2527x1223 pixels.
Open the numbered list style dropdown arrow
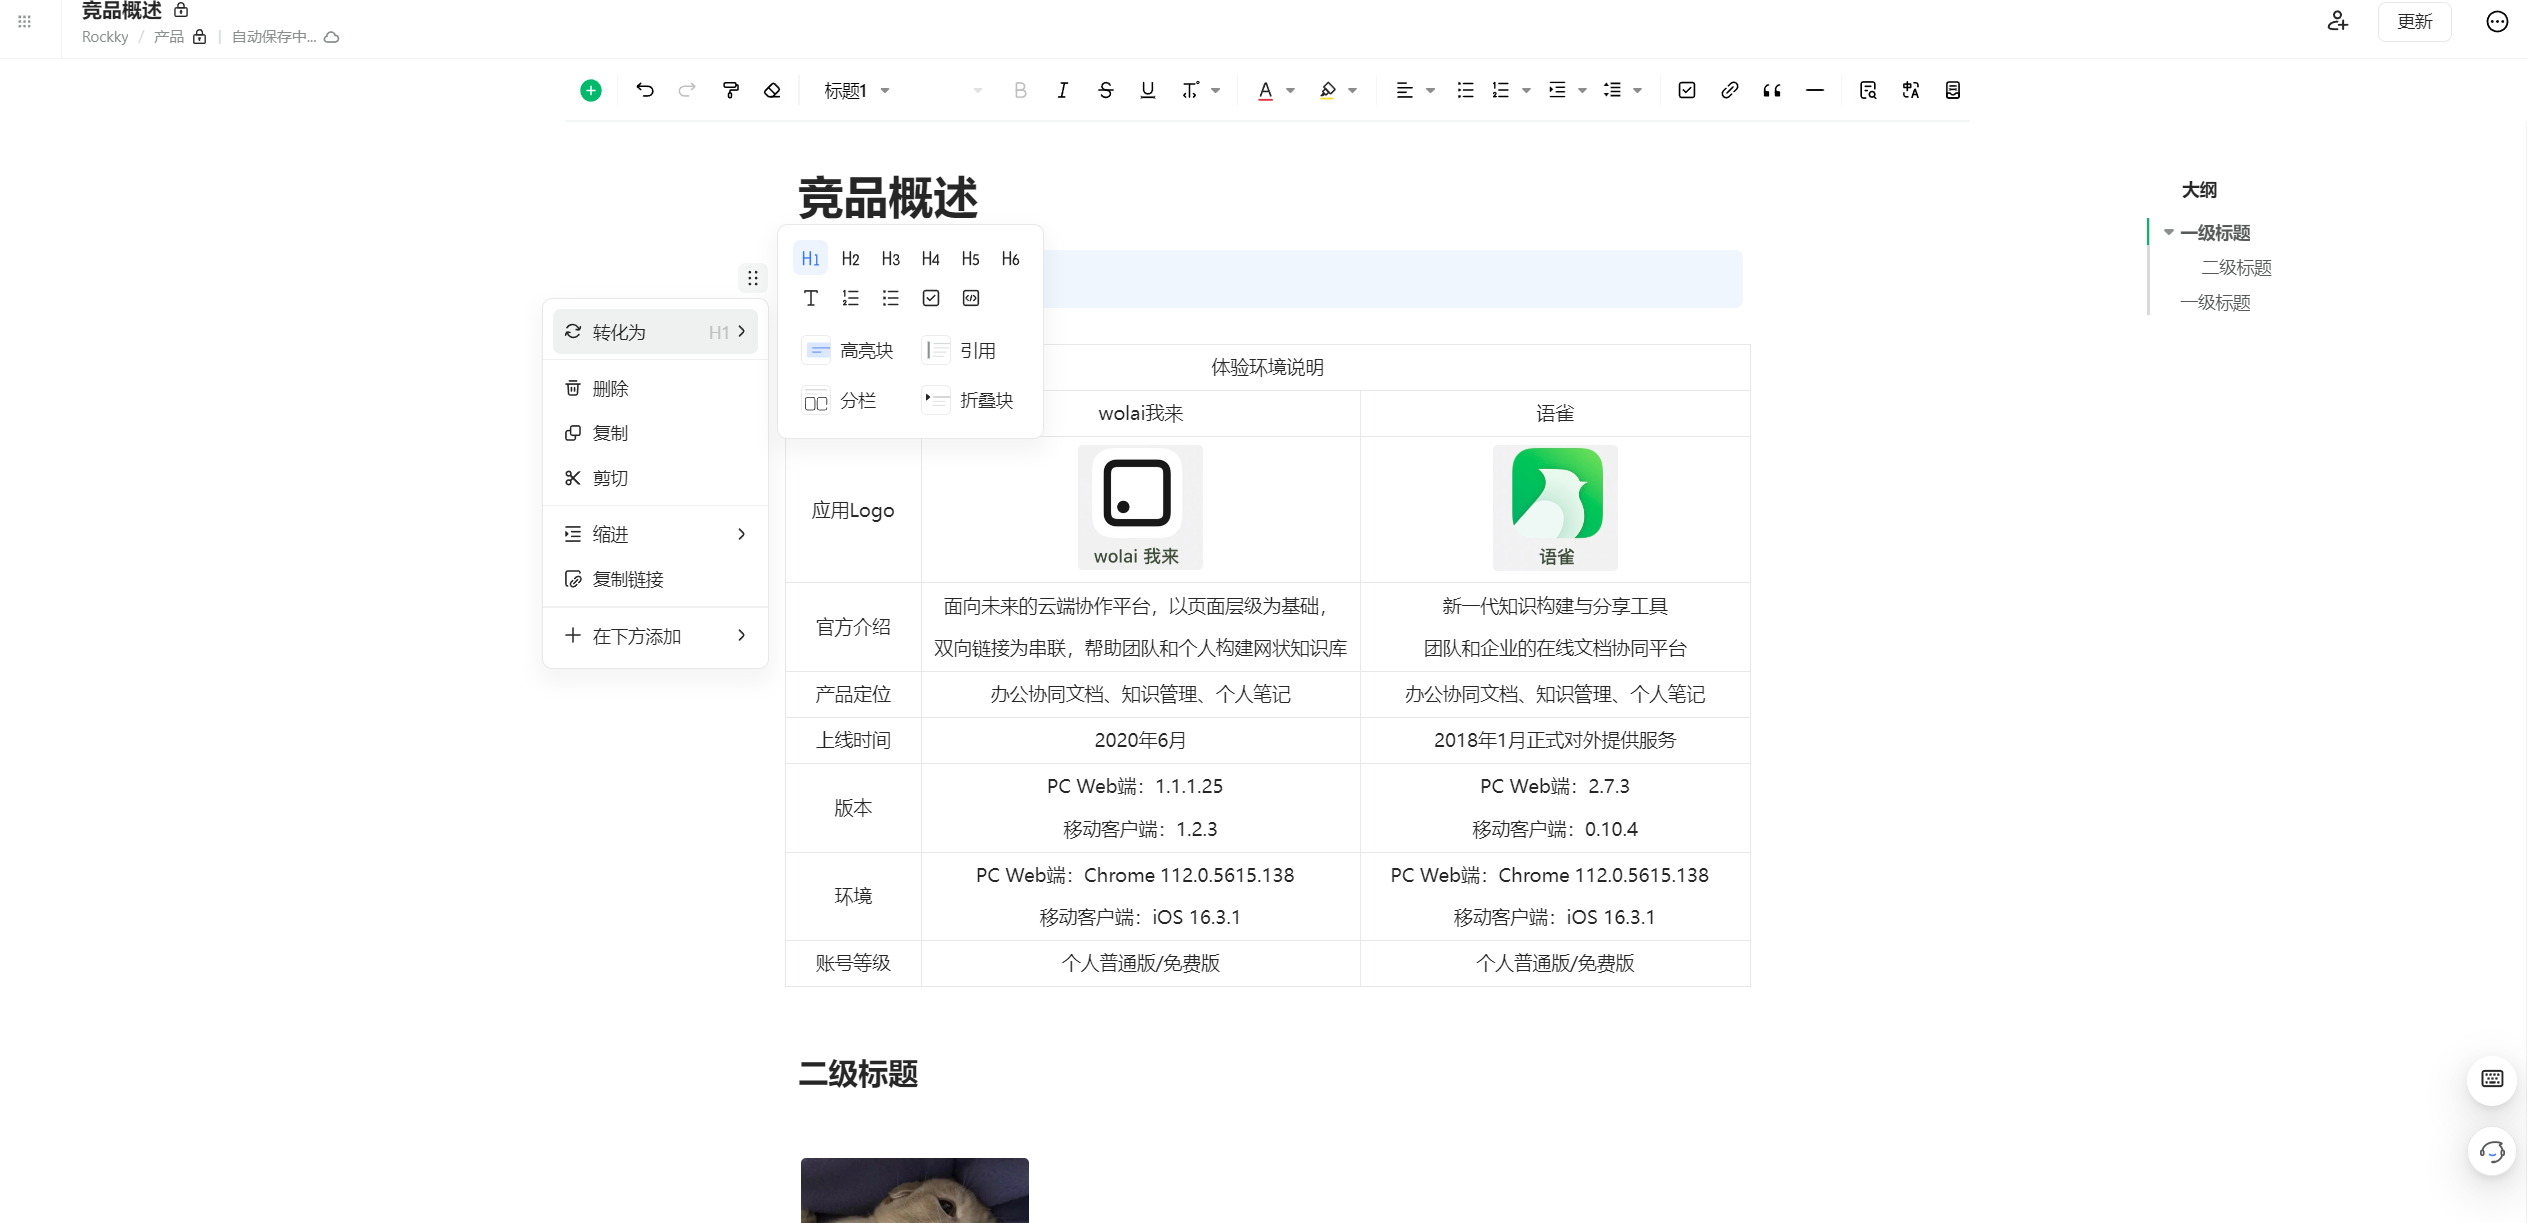tap(1526, 91)
